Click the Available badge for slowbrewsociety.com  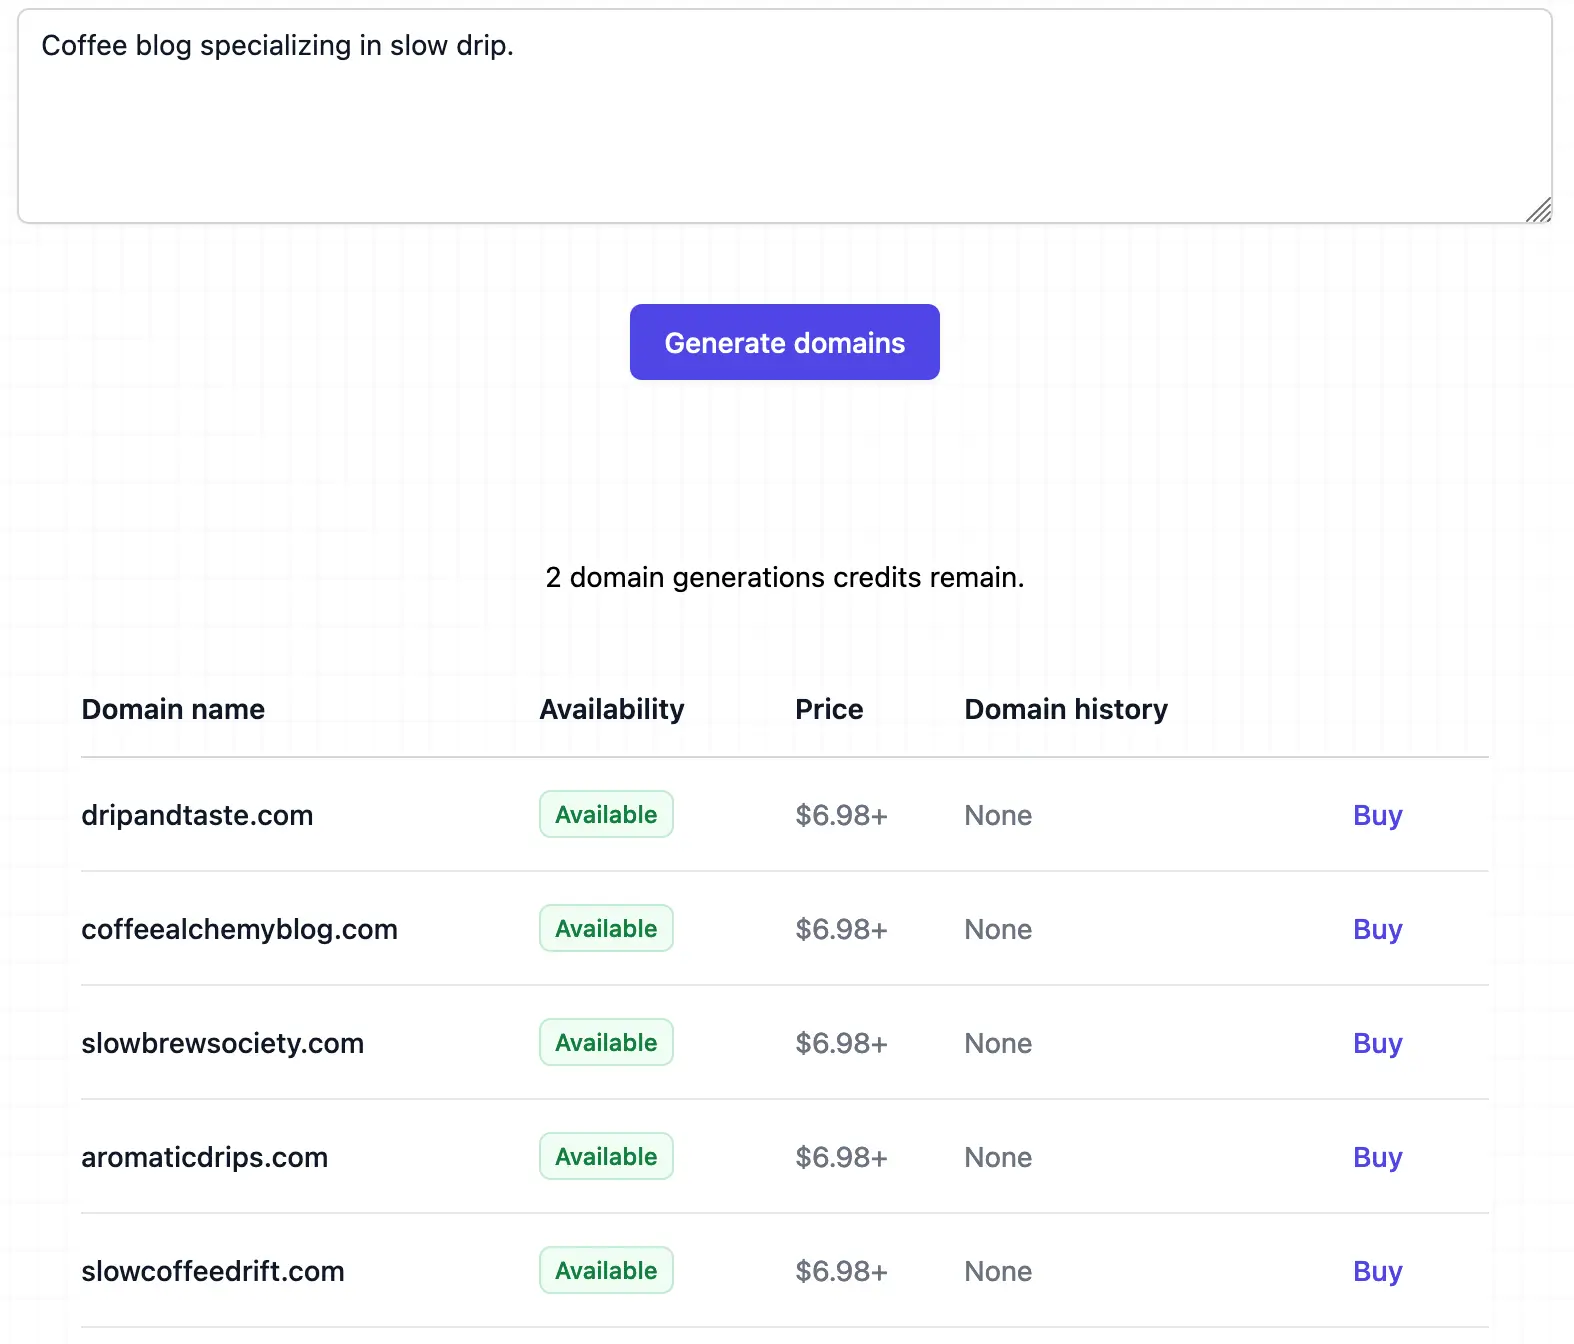pyautogui.click(x=606, y=1042)
